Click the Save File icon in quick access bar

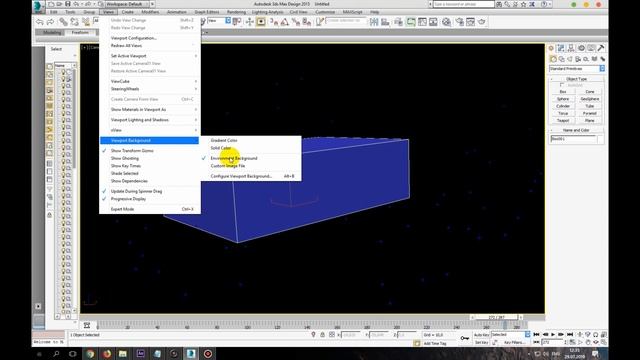click(68, 4)
